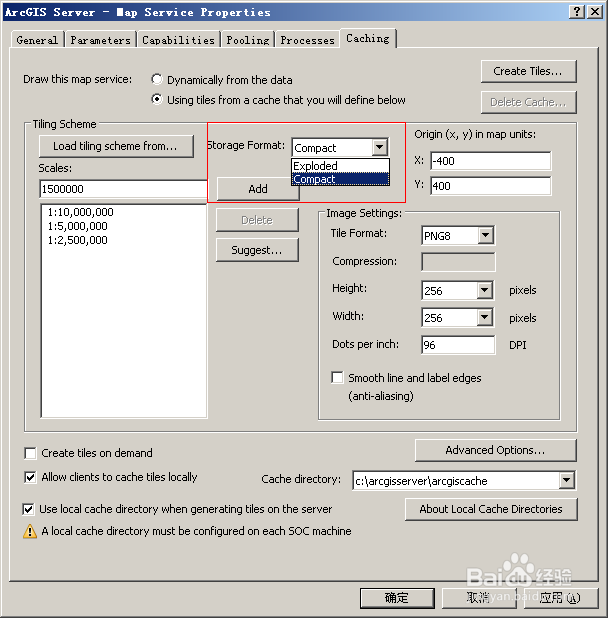Add the scale with Add button
The height and width of the screenshot is (618, 608).
pos(258,189)
